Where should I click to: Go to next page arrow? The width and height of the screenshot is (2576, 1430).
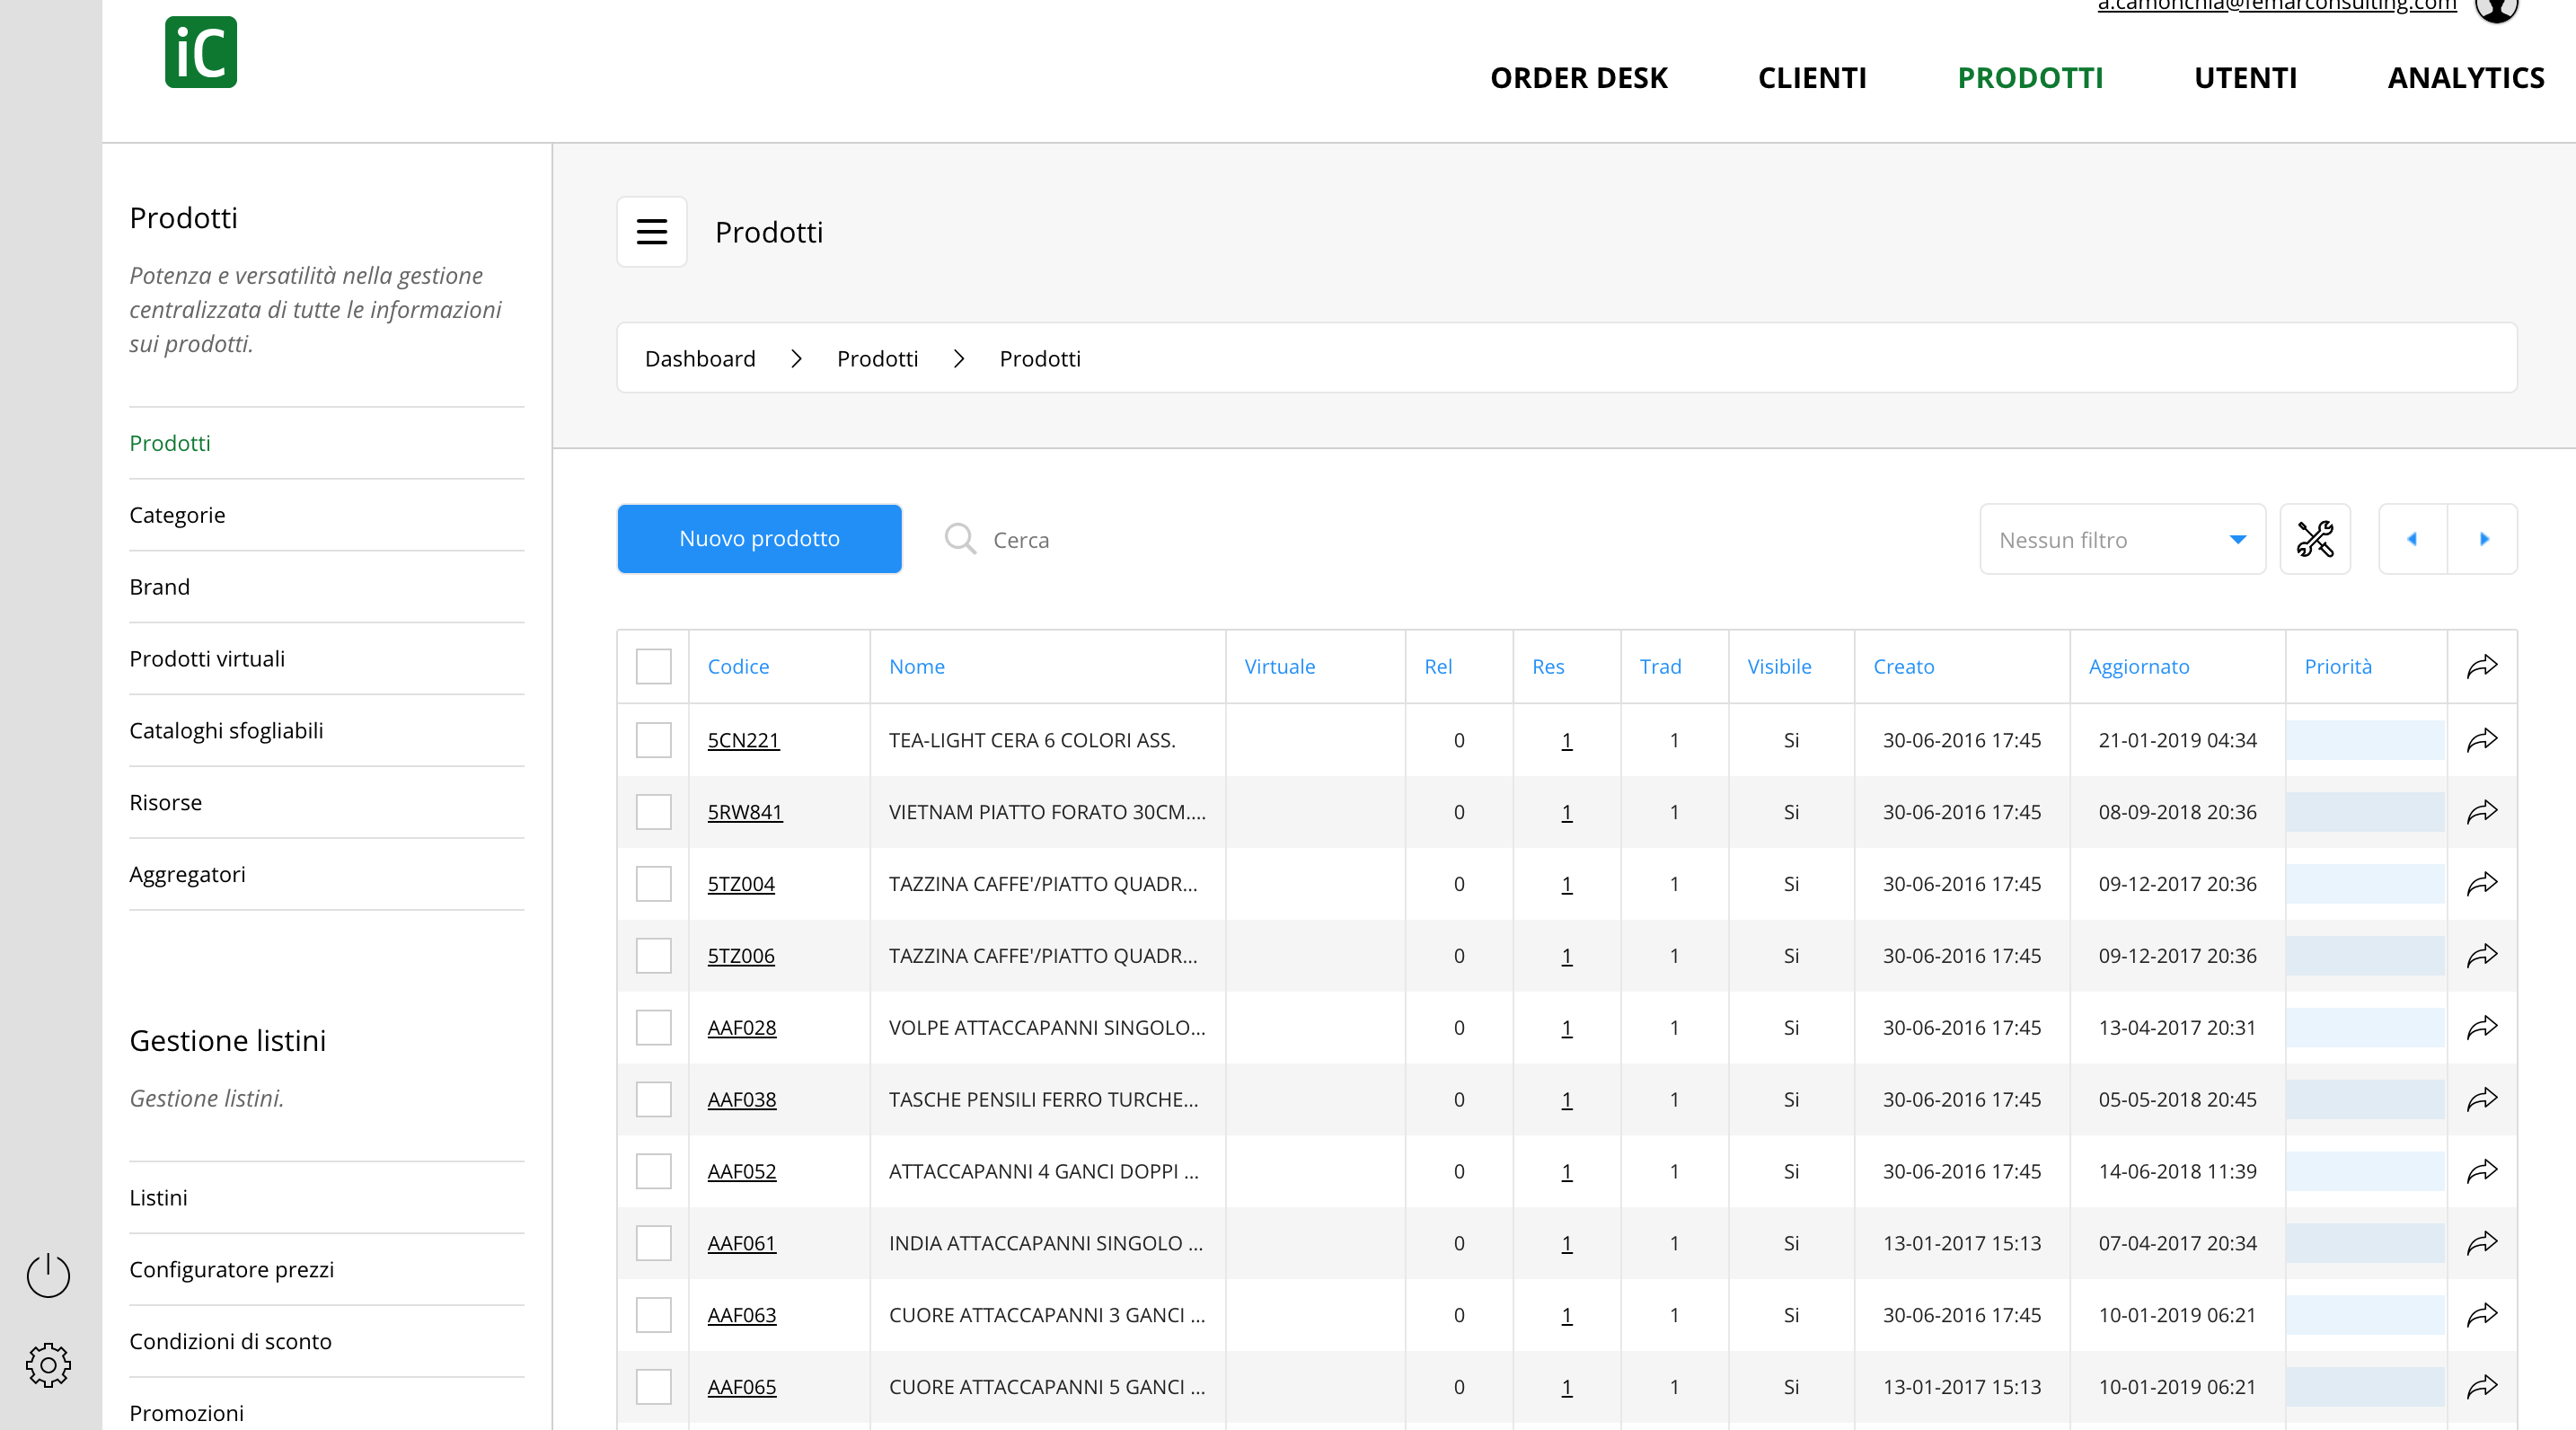[2484, 539]
